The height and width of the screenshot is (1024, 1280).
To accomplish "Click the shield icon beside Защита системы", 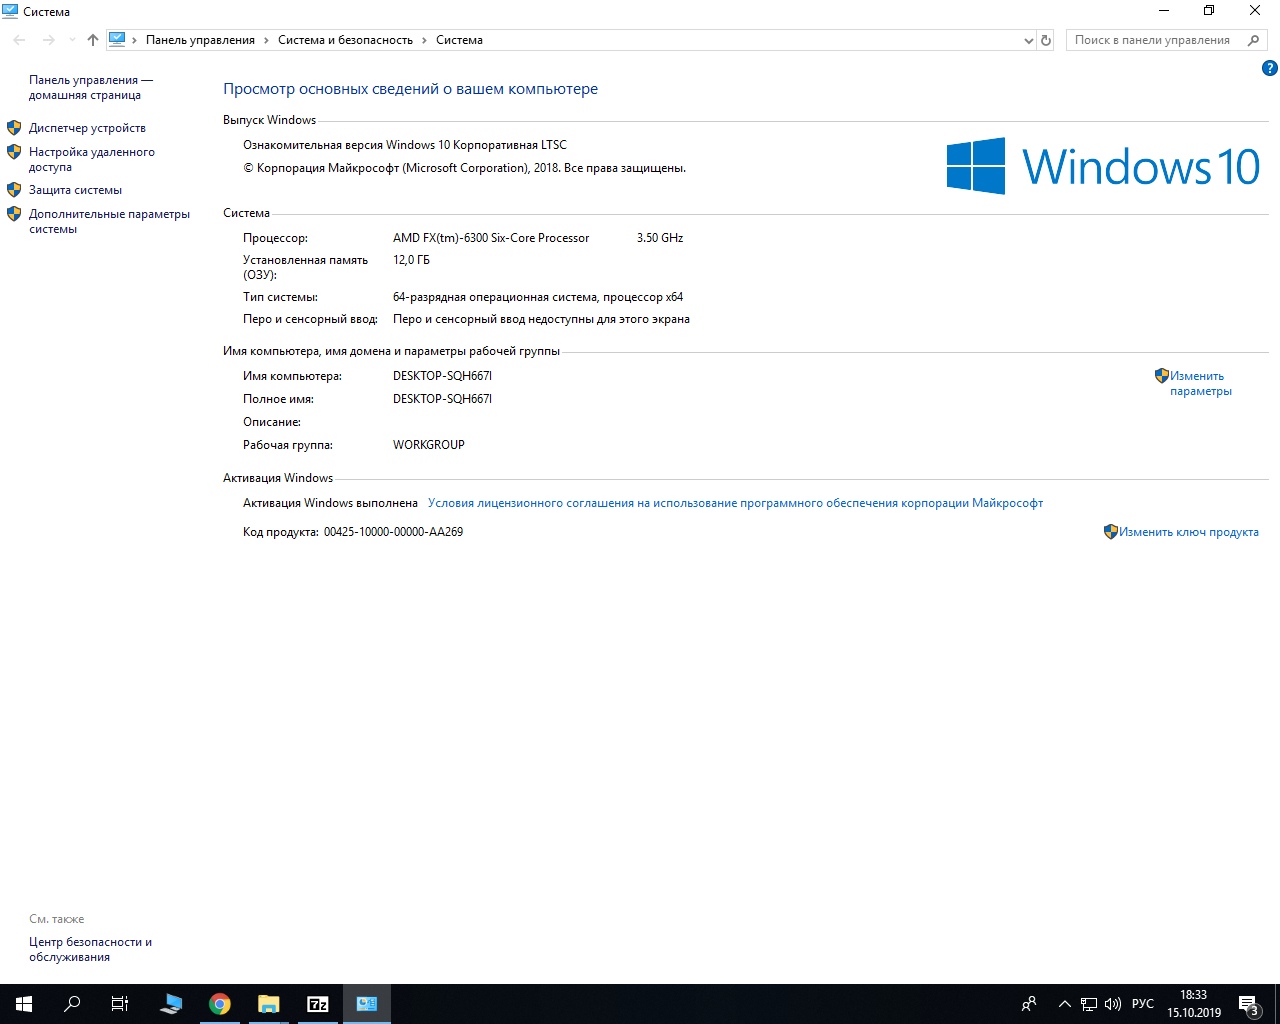I will click(14, 190).
